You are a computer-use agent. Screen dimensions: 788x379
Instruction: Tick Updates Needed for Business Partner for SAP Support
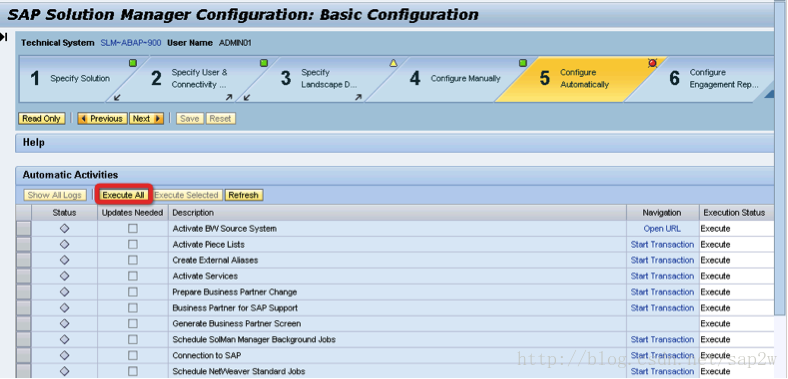133,308
